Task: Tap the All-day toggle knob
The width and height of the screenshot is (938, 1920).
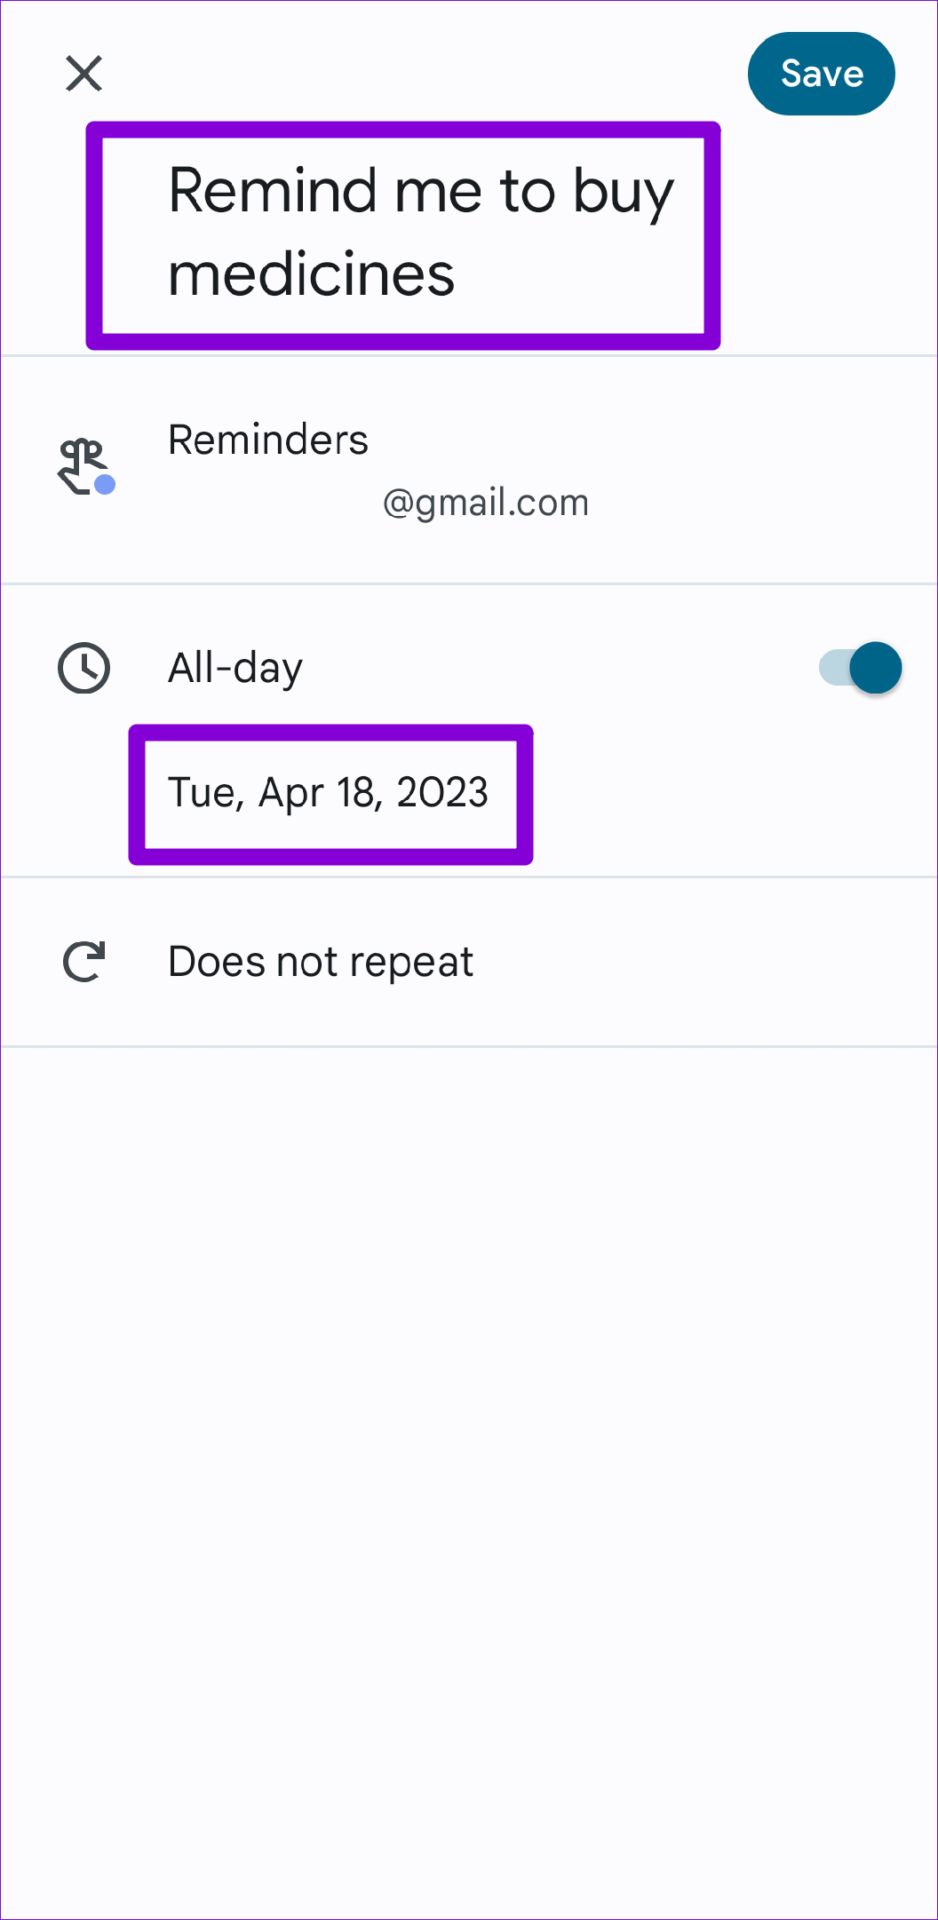Action: tap(876, 668)
